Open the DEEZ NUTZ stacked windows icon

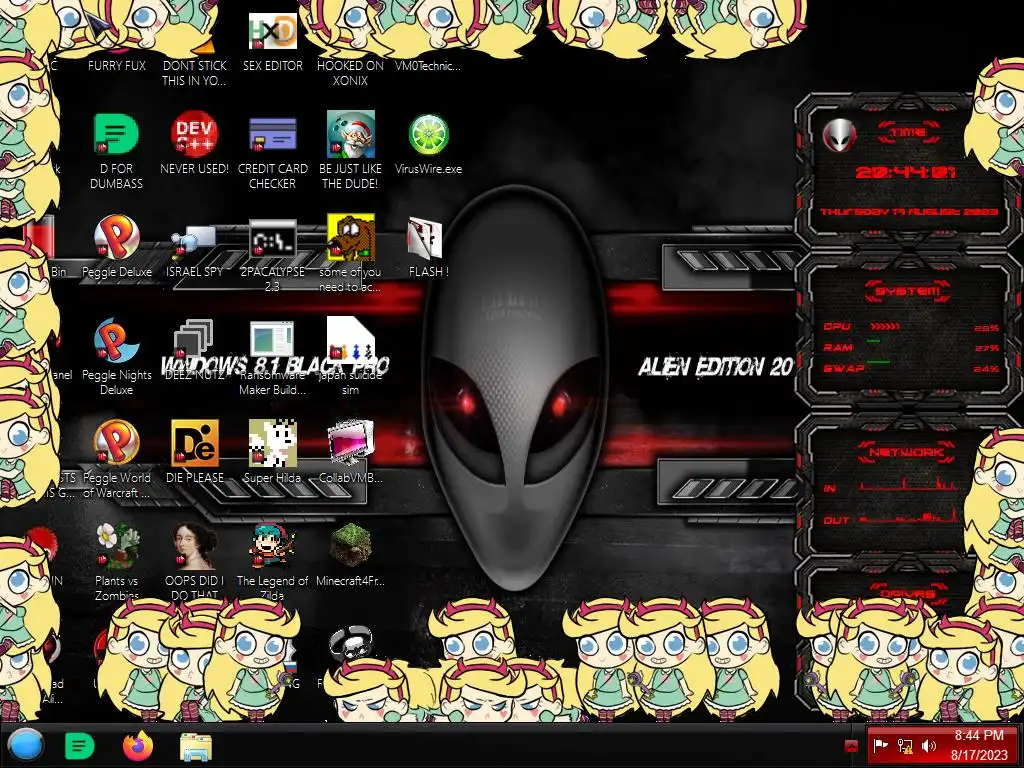click(x=194, y=338)
